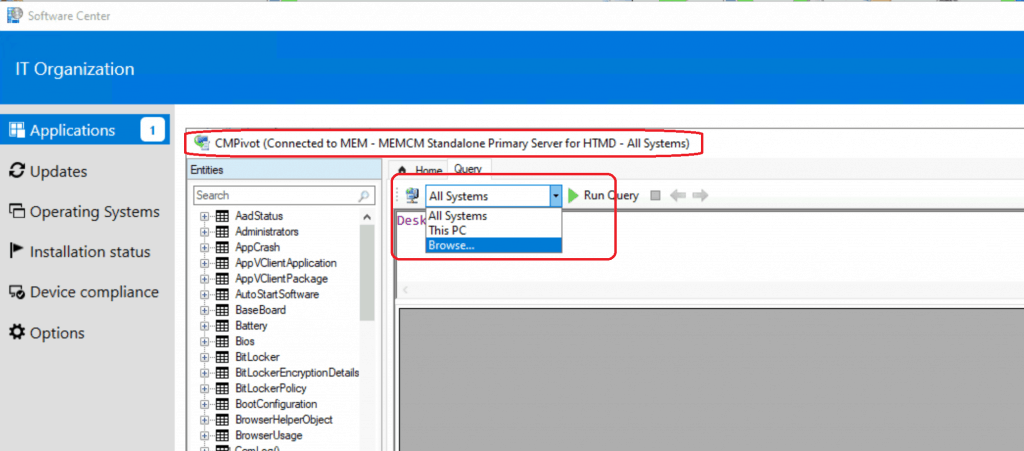Select the BitLocker entity
Image resolution: width=1024 pixels, height=451 pixels.
click(257, 357)
